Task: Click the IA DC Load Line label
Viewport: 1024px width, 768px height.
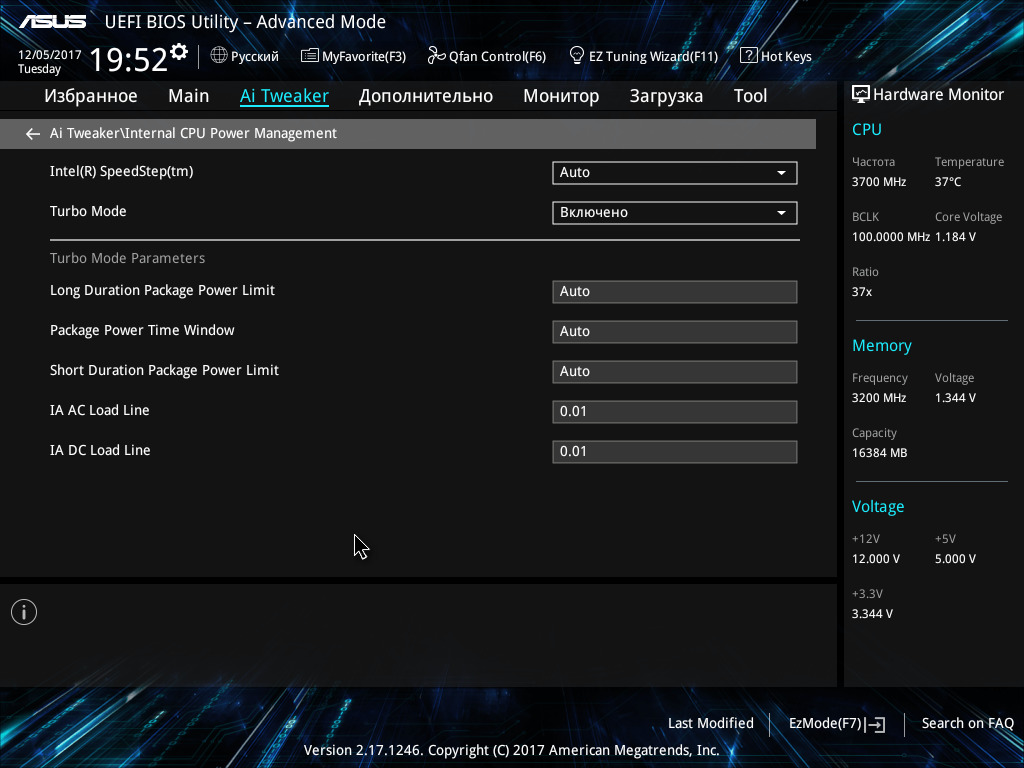Action: (x=100, y=451)
